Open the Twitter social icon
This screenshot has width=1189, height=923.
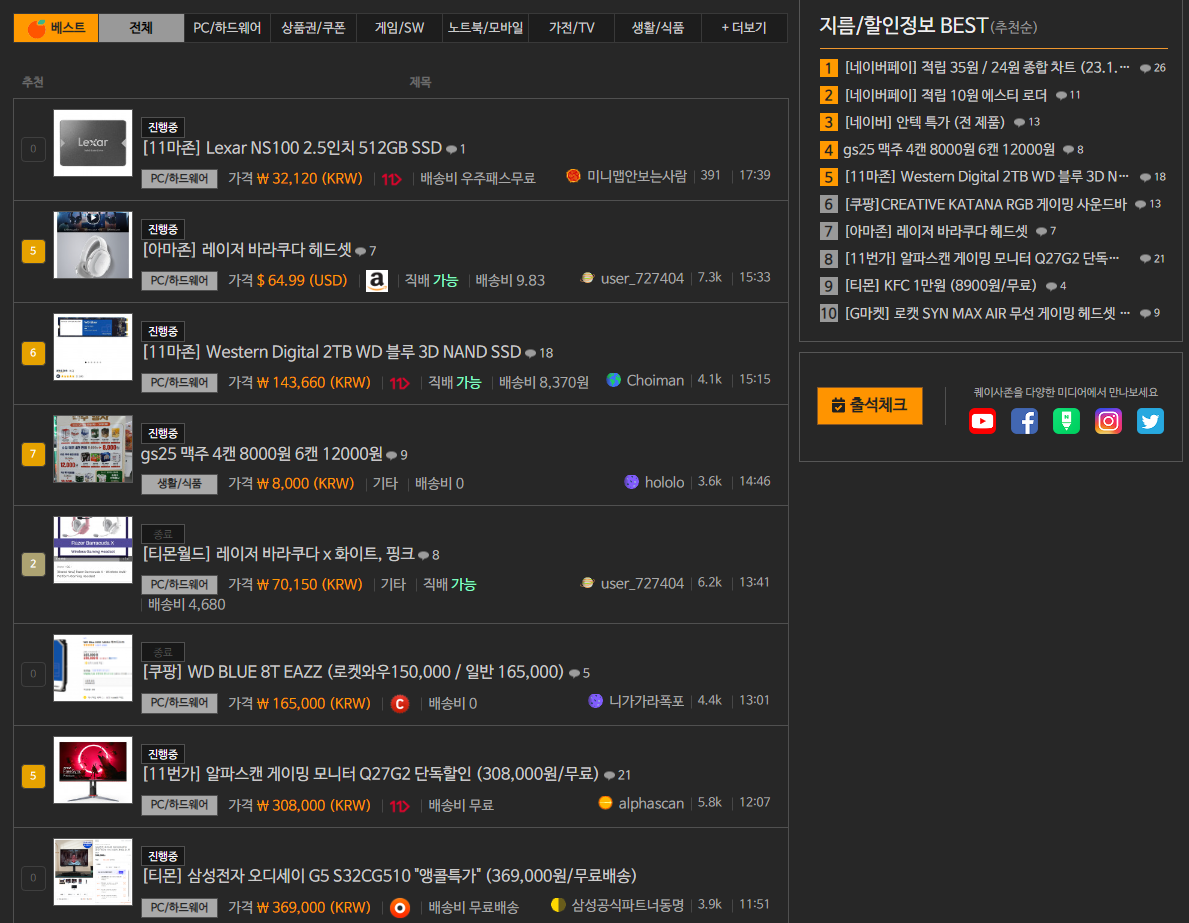[1150, 421]
